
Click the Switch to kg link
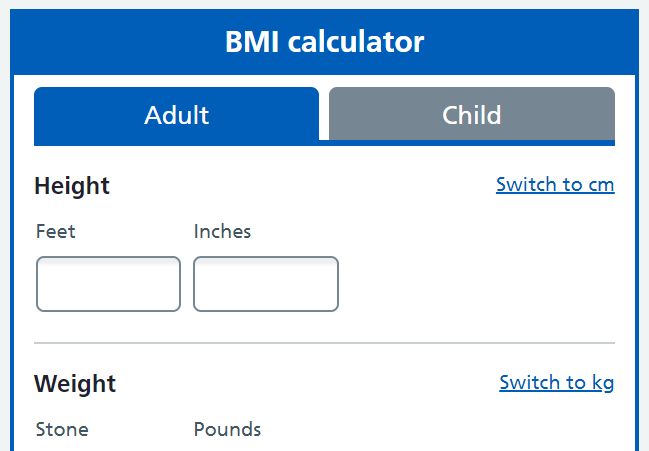coord(556,383)
